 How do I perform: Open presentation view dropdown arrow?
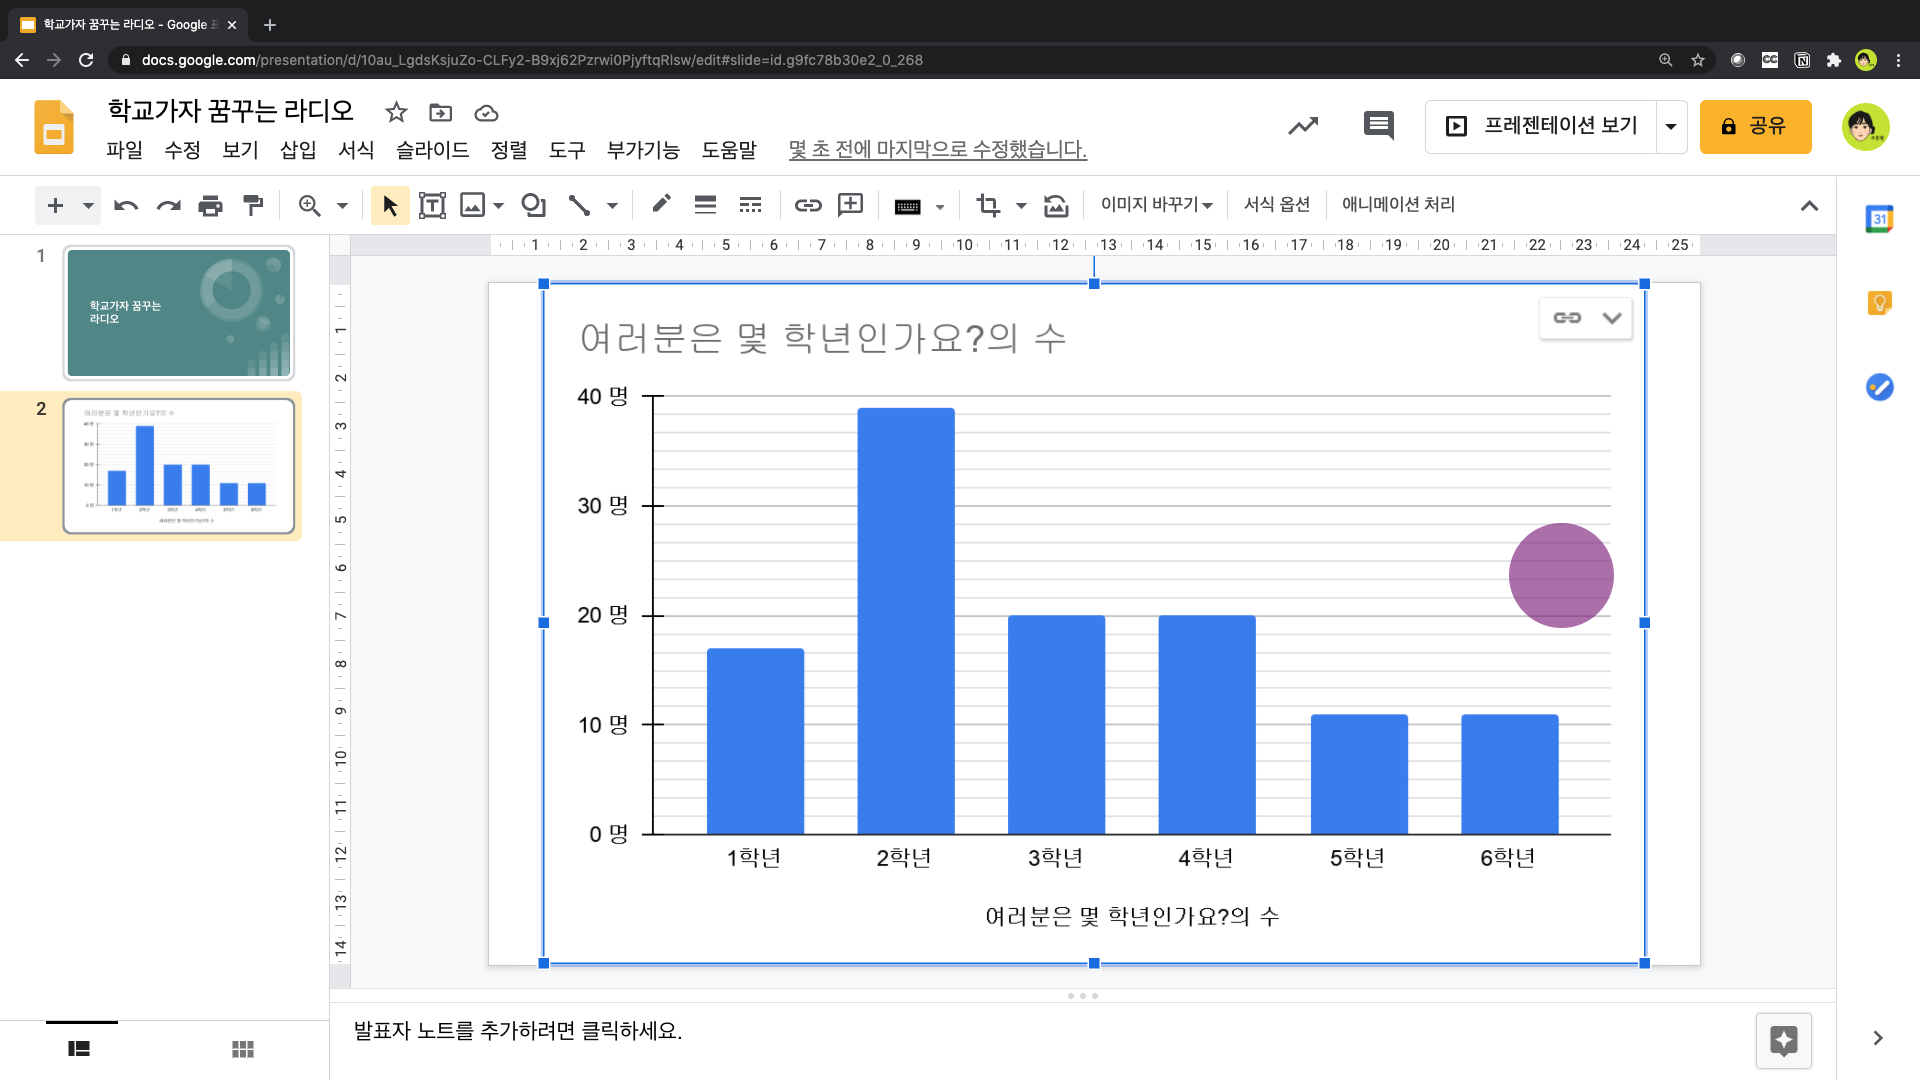click(1671, 126)
